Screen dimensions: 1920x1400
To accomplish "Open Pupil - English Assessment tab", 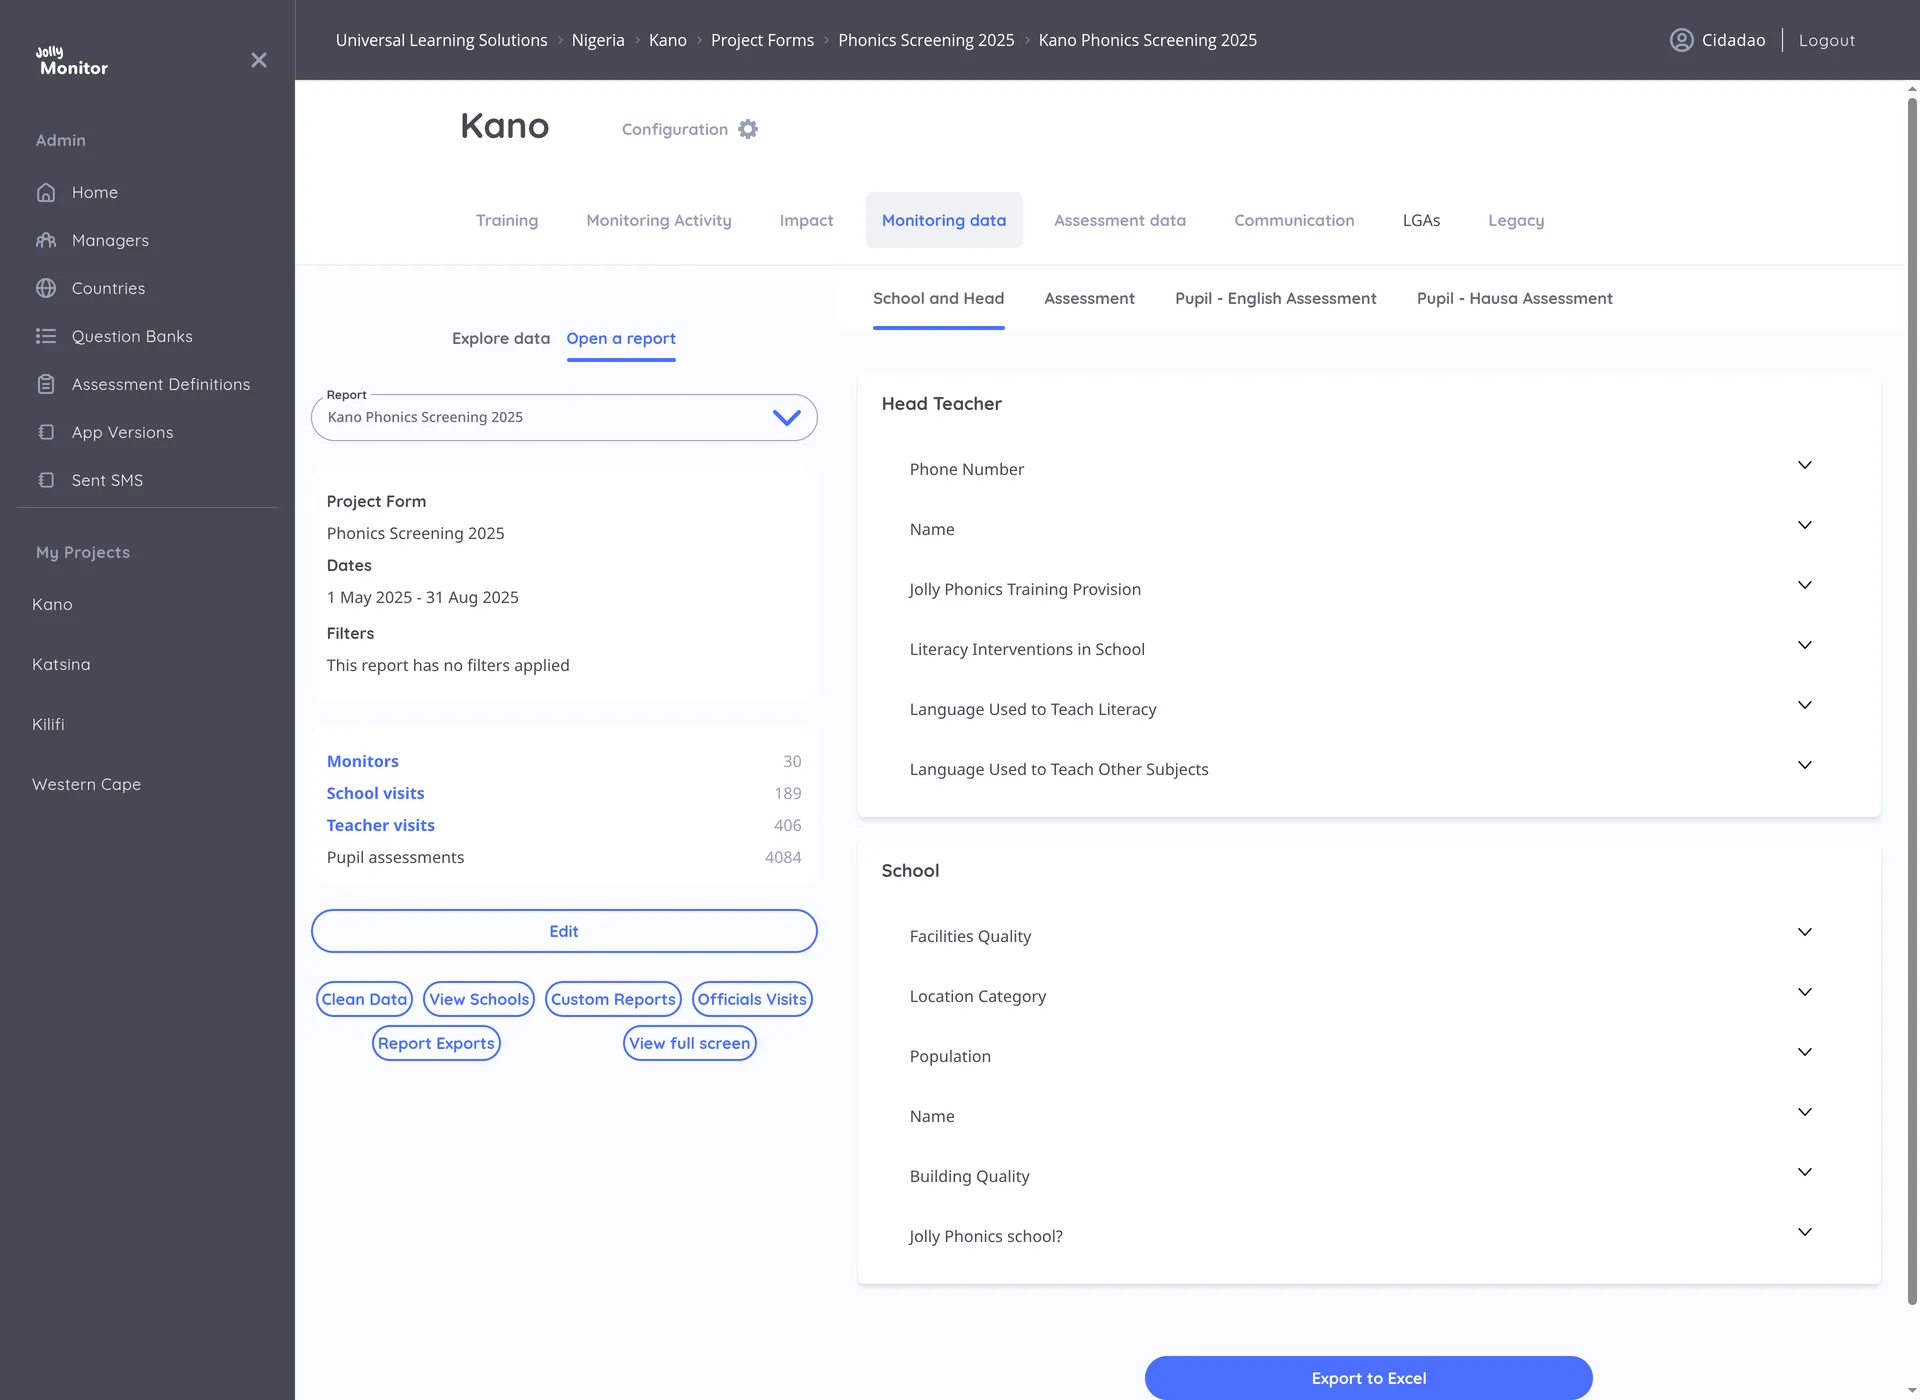I will pyautogui.click(x=1275, y=298).
